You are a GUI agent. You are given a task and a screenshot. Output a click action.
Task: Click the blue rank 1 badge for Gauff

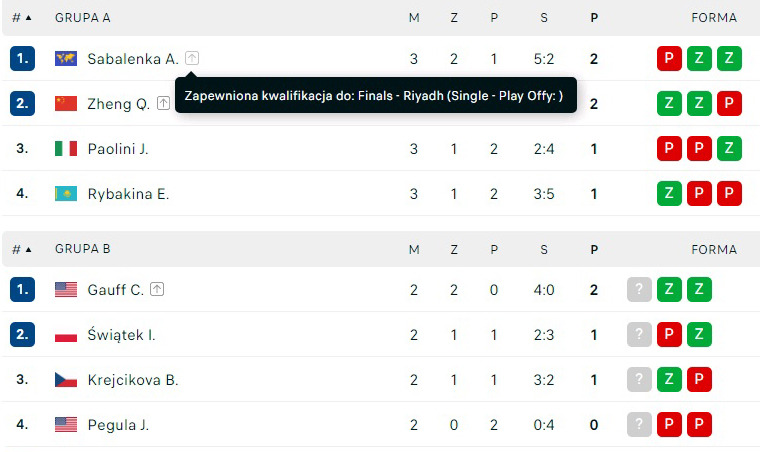22,290
